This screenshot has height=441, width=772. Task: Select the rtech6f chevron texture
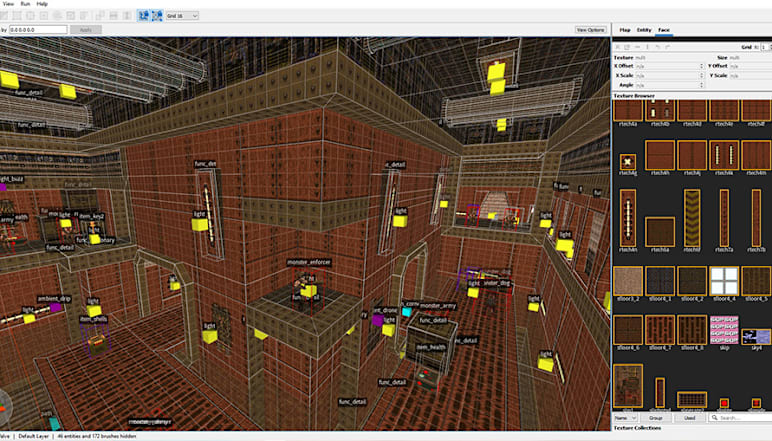[x=692, y=218]
